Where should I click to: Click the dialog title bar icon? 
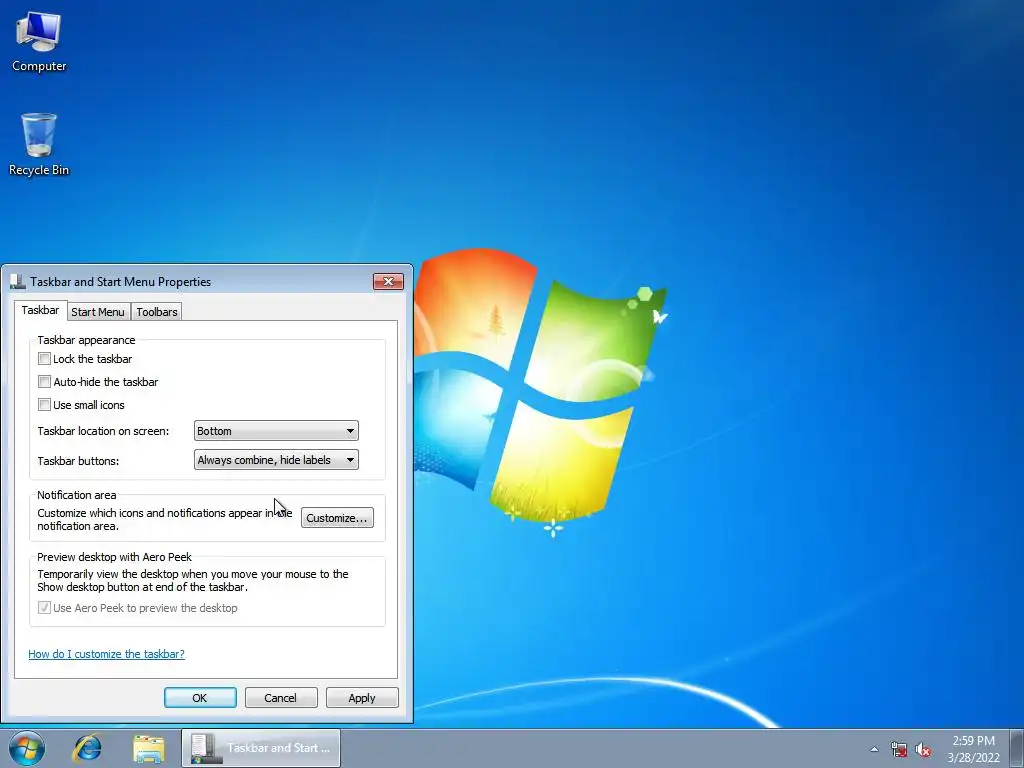click(x=18, y=281)
